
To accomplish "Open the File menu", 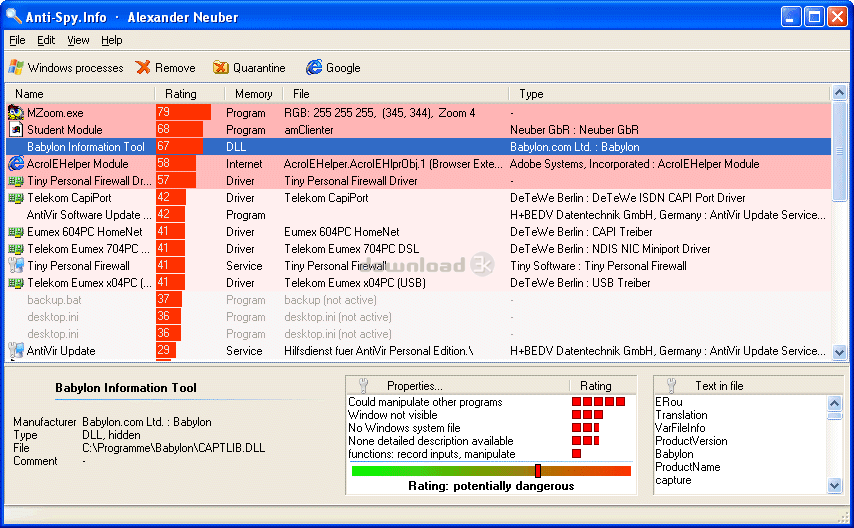I will coord(17,40).
